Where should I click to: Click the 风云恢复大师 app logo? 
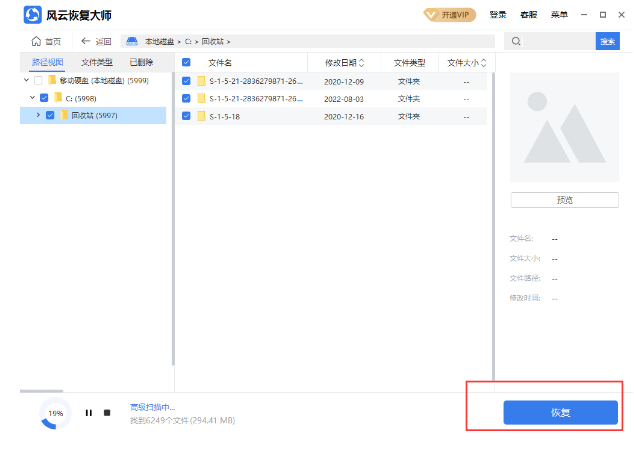(31, 15)
